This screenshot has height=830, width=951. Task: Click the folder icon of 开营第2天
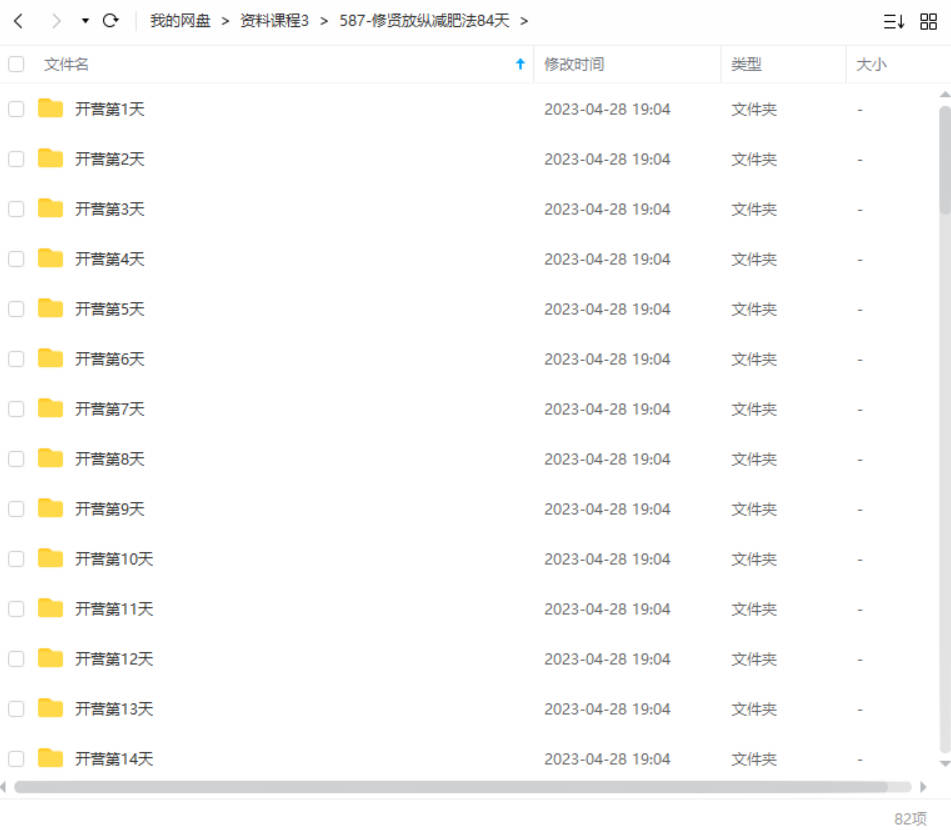pos(50,158)
